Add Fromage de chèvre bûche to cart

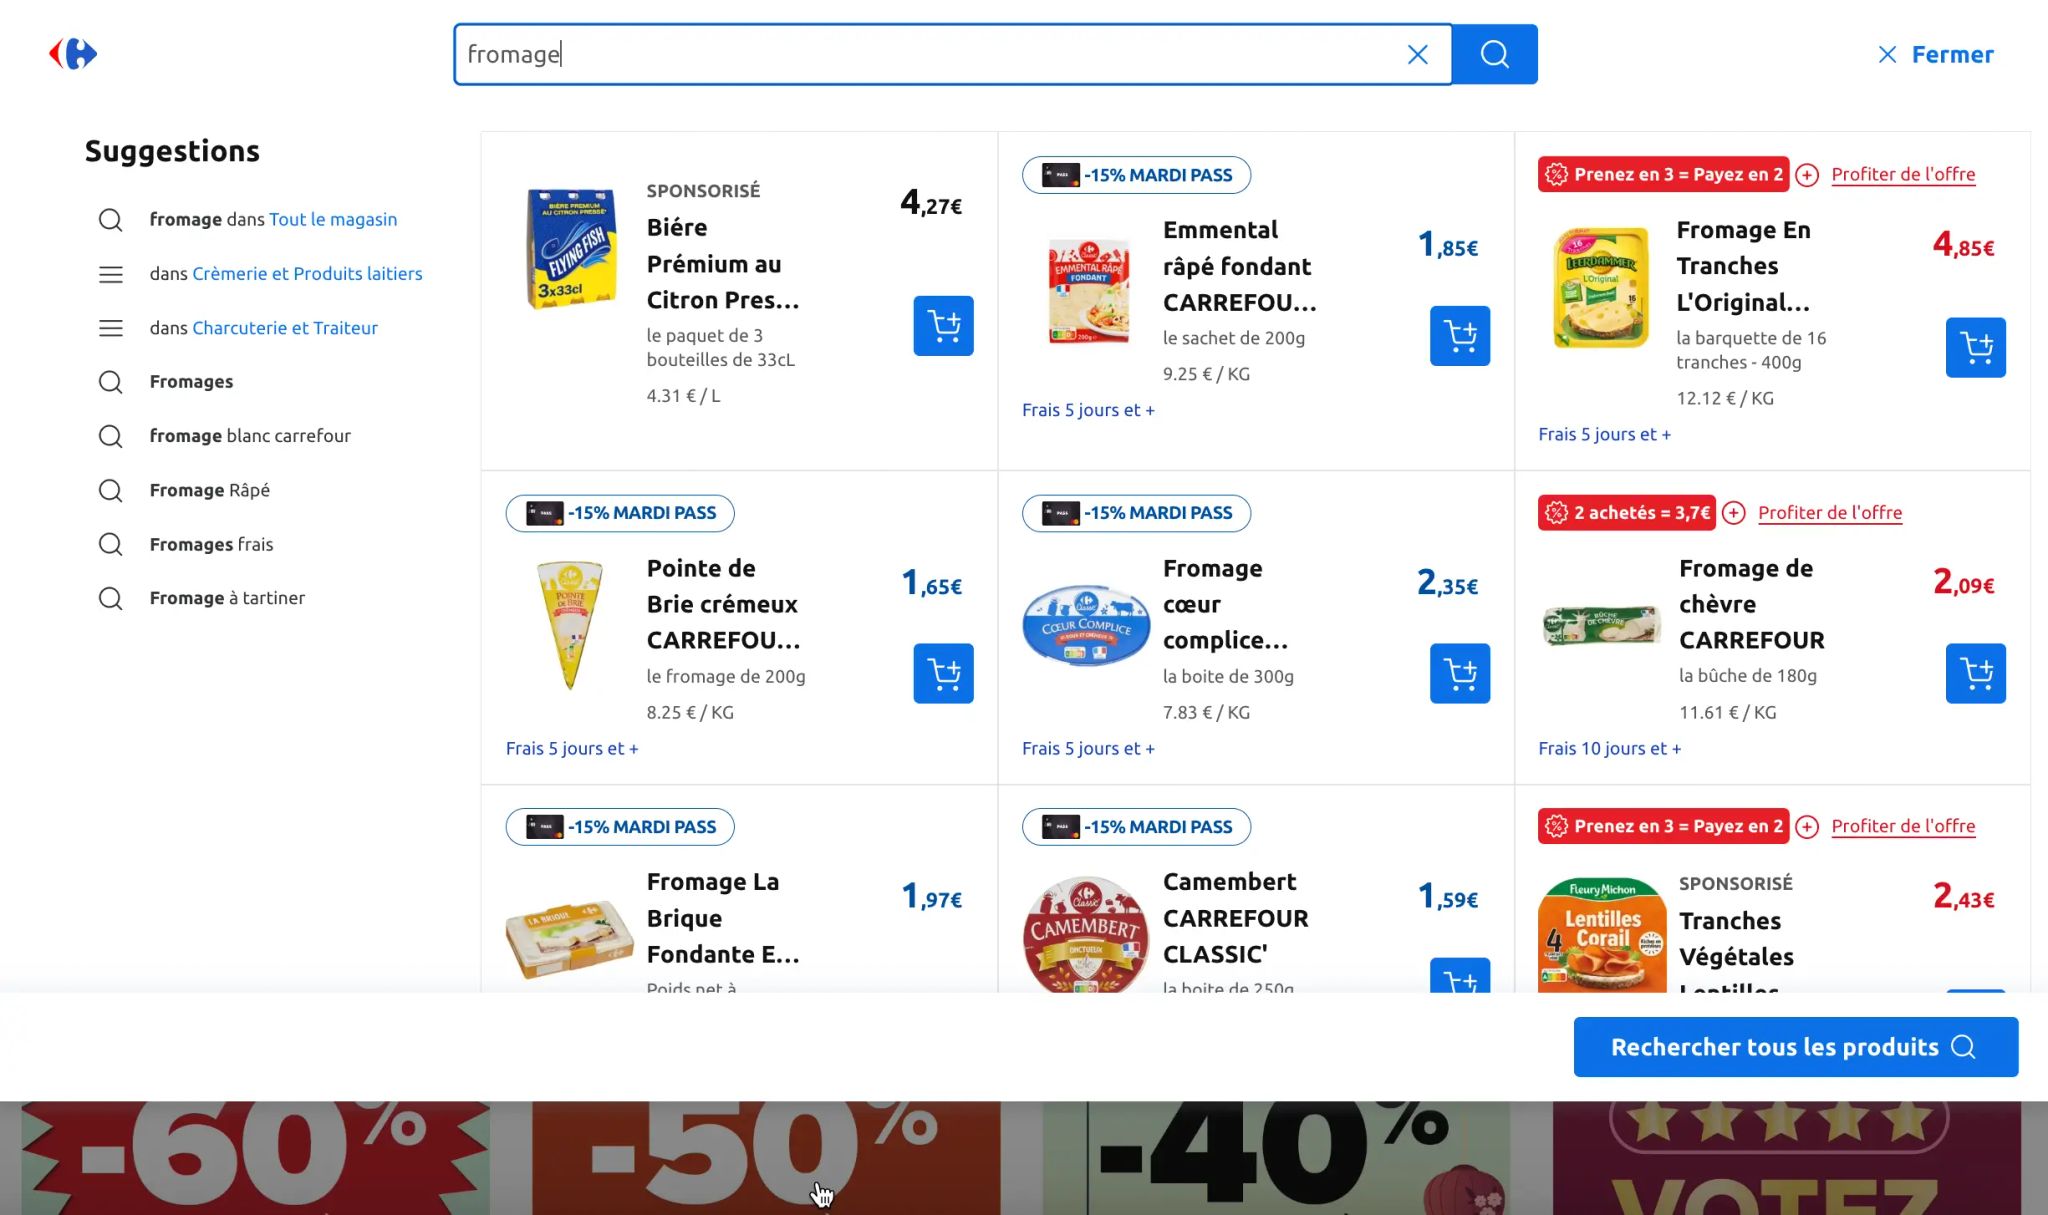click(1975, 673)
